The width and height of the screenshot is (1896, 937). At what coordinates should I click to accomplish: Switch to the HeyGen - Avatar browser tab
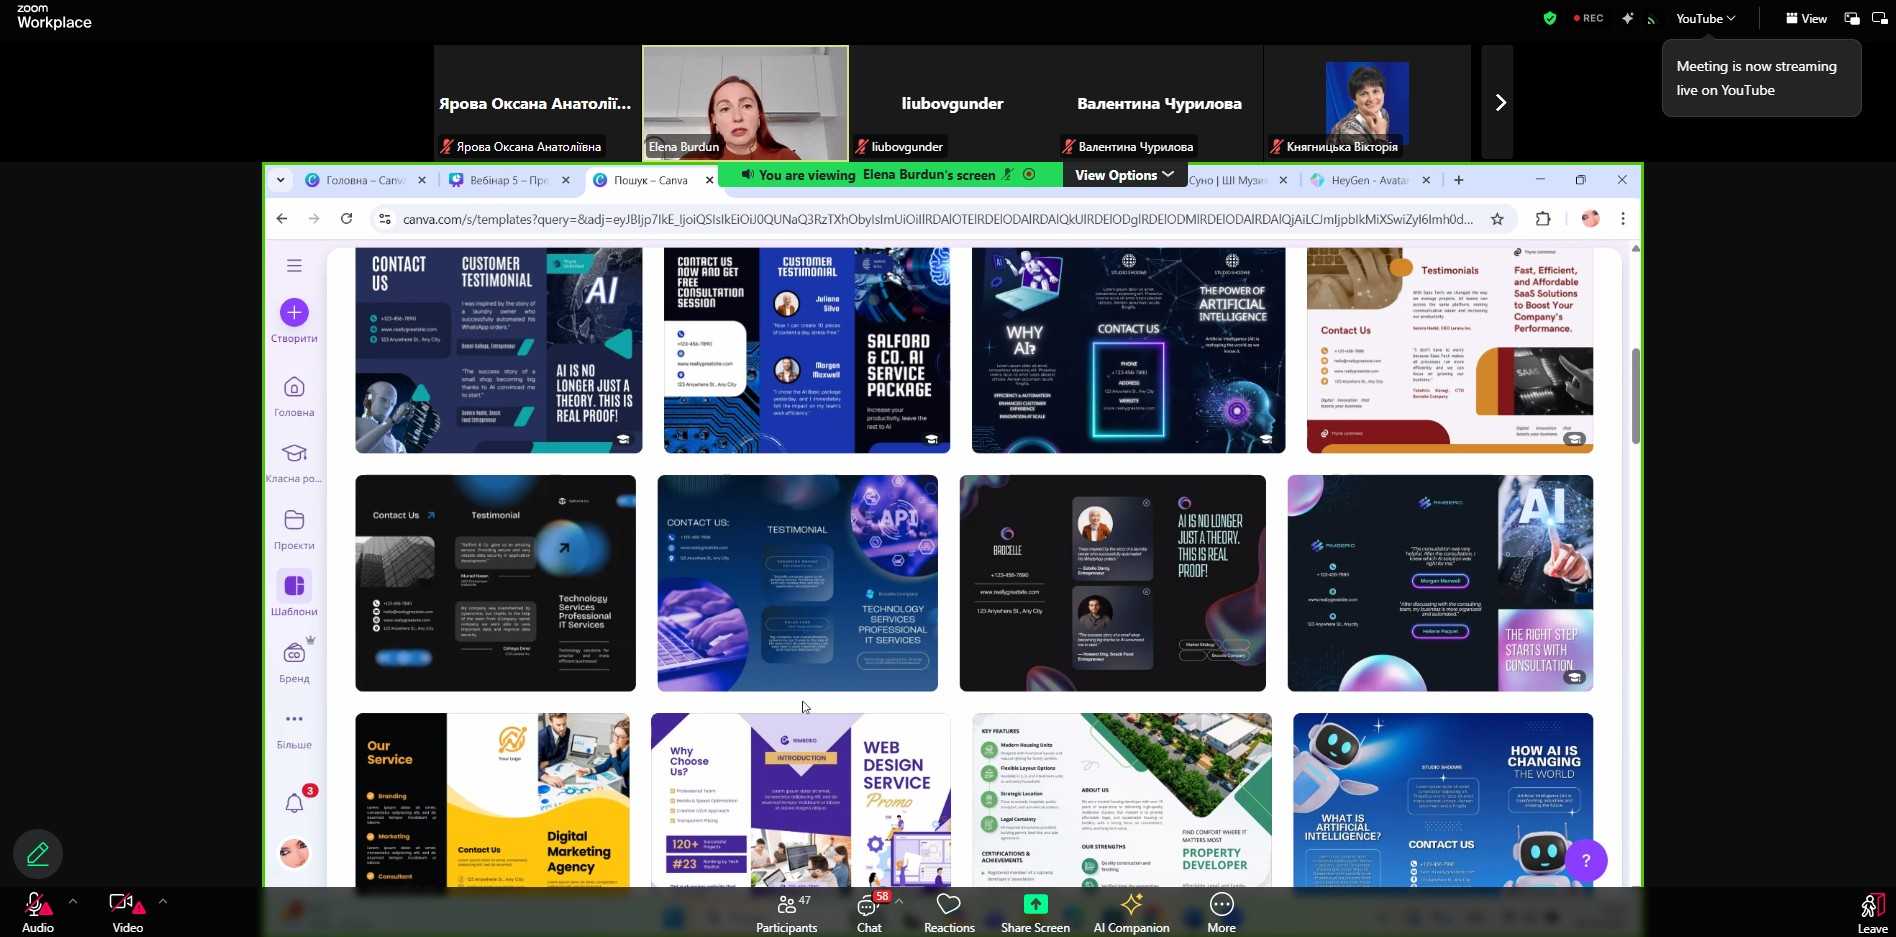1367,180
